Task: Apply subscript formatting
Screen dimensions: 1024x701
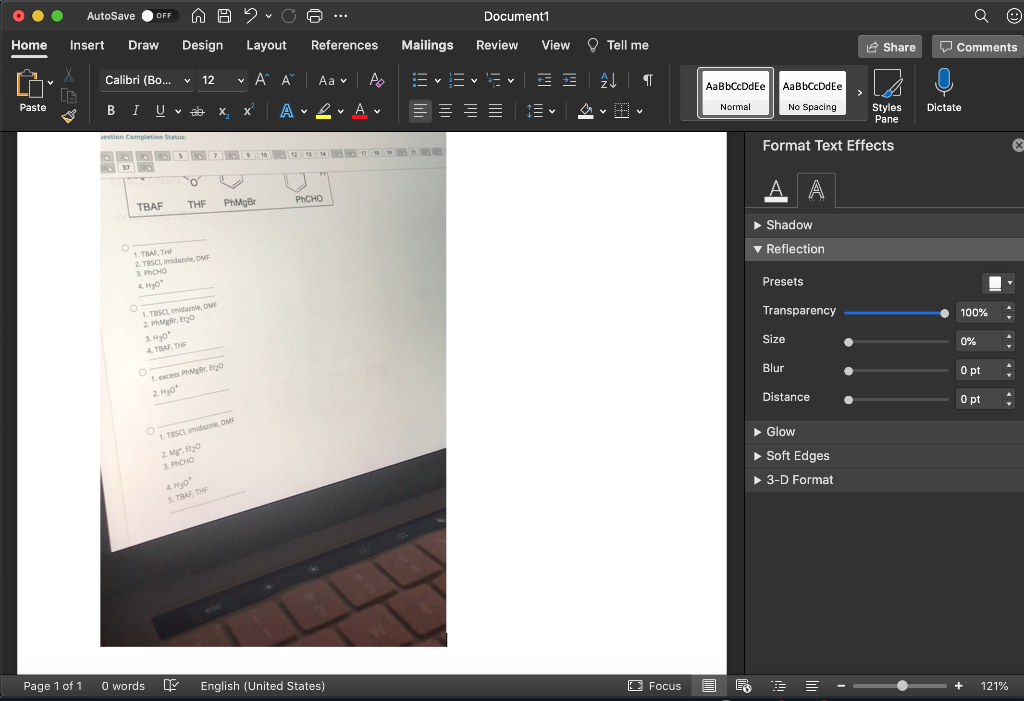Action: pyautogui.click(x=222, y=110)
